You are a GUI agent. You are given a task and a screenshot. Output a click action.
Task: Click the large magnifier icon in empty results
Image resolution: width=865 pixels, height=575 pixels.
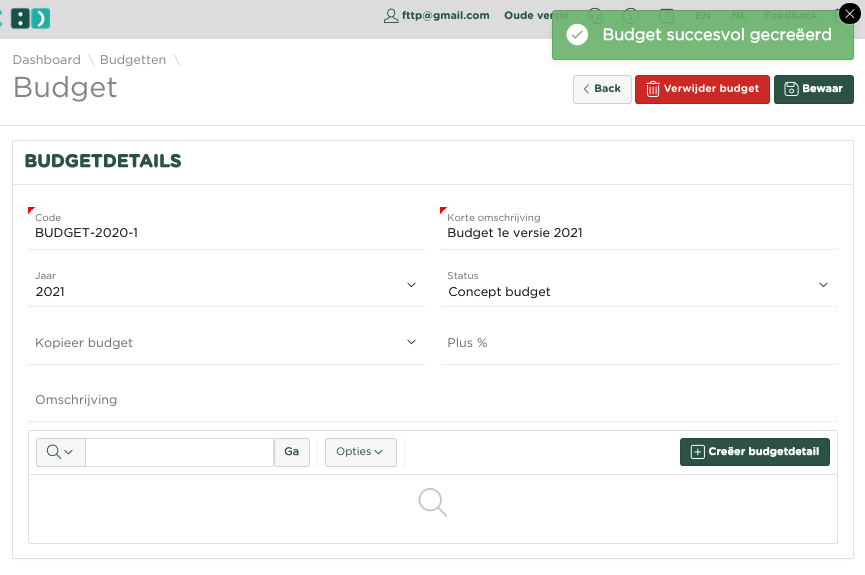[432, 502]
